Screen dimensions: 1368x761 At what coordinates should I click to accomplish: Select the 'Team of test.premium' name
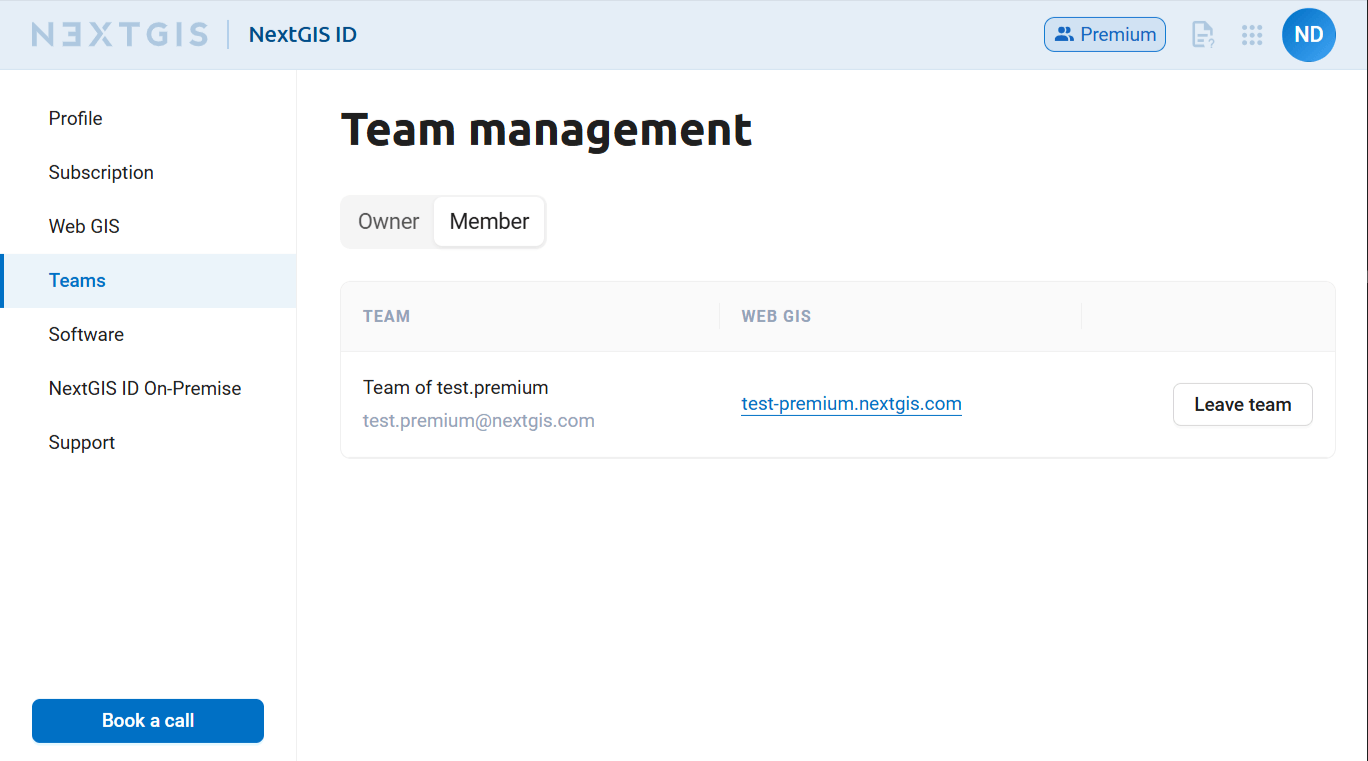click(x=456, y=388)
